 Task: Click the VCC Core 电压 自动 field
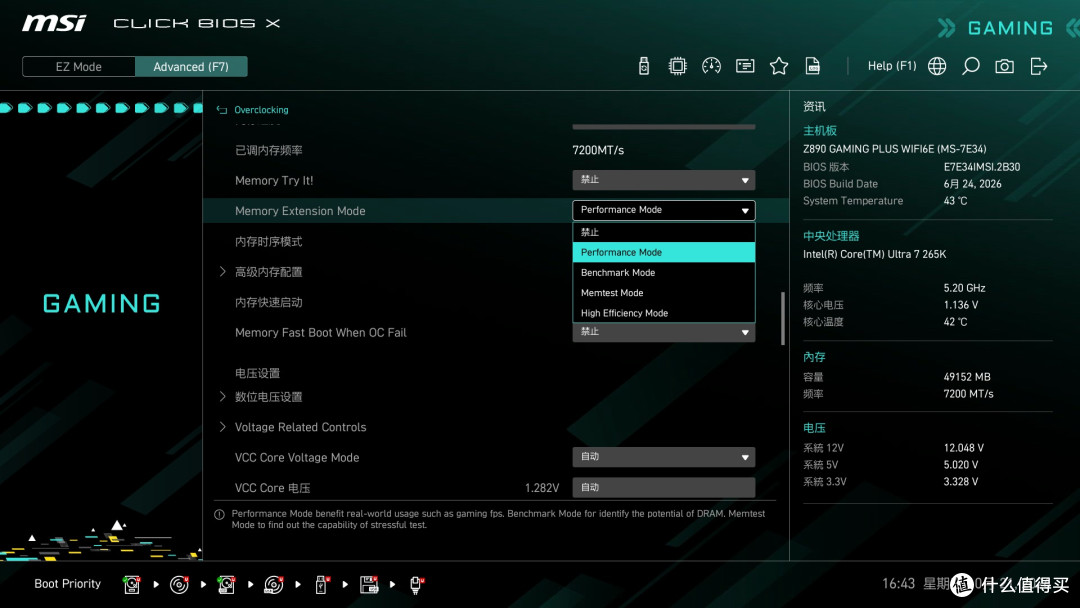click(x=663, y=488)
